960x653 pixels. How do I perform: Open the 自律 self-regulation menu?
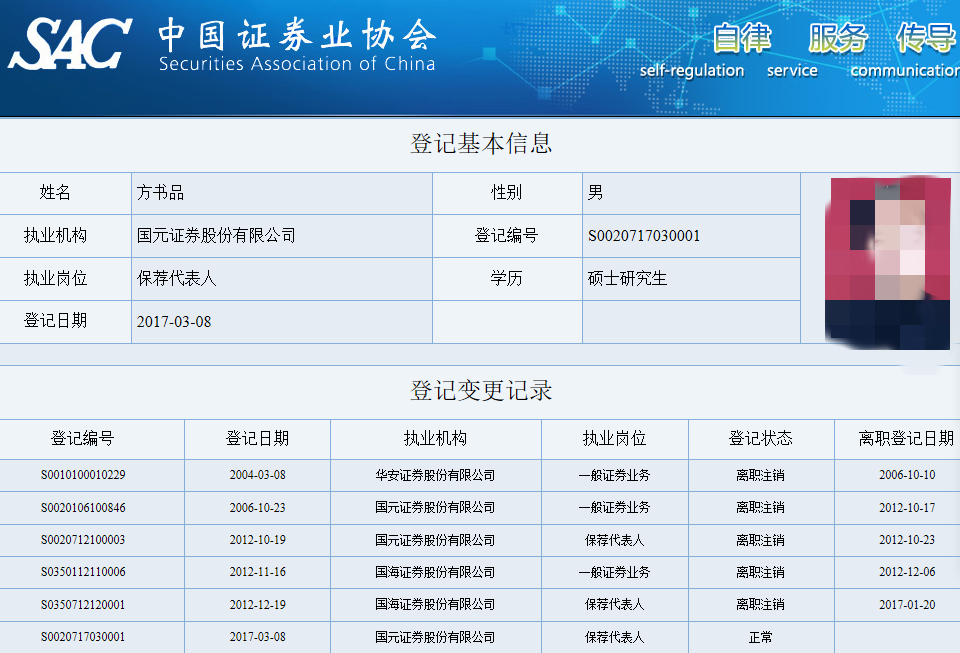click(x=692, y=51)
